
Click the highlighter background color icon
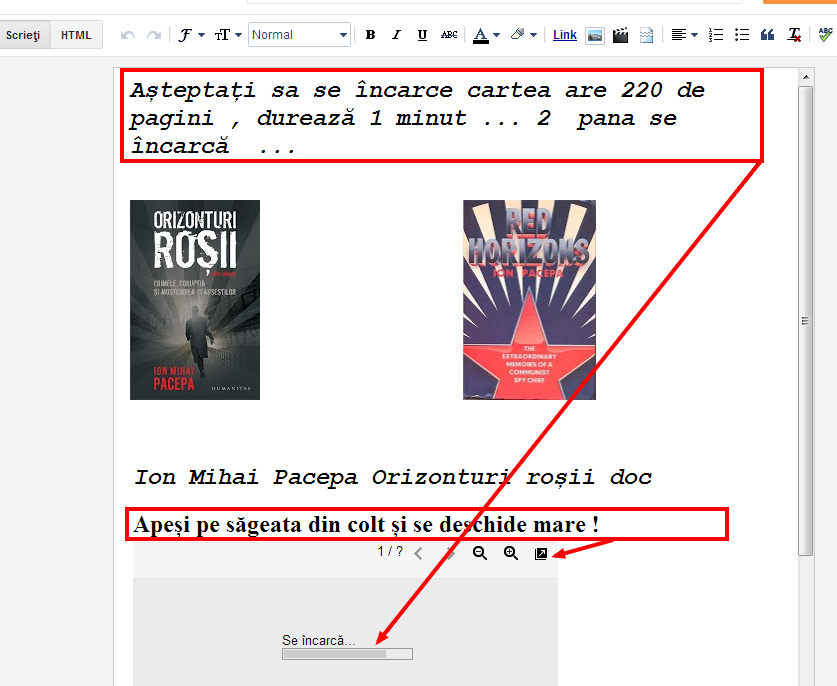(x=517, y=35)
